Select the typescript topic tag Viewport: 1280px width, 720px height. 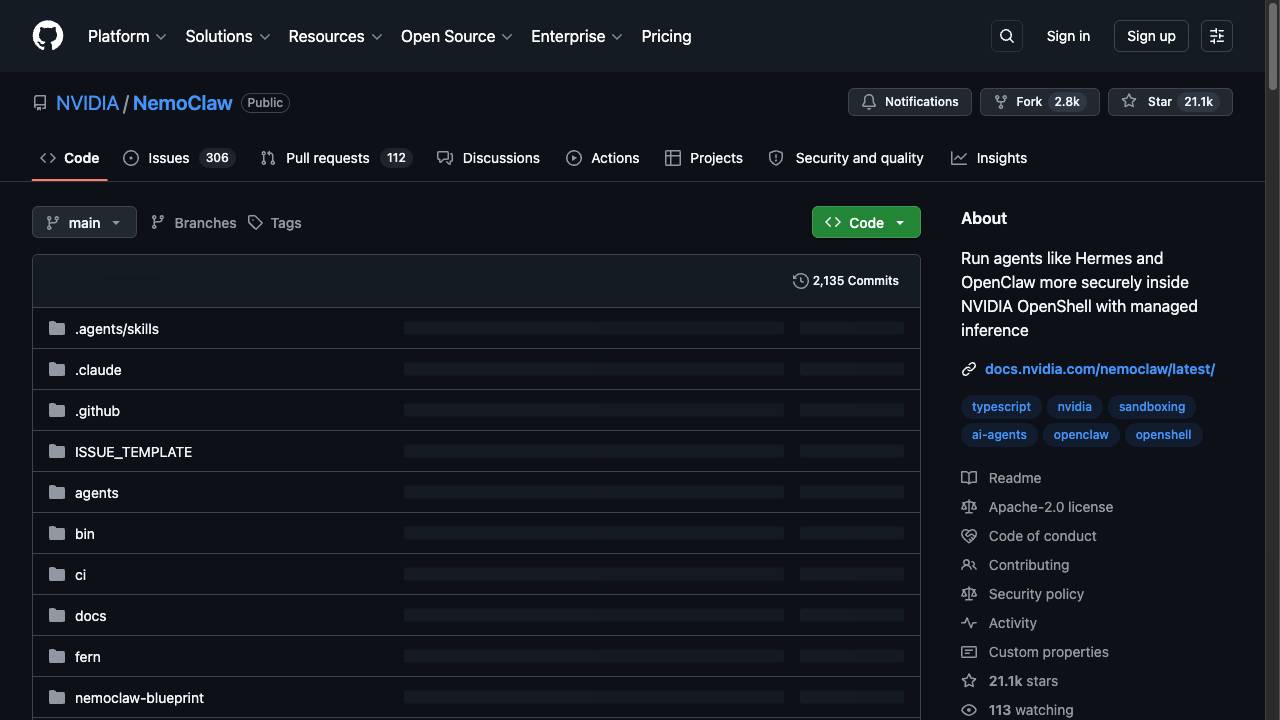[x=1001, y=407]
